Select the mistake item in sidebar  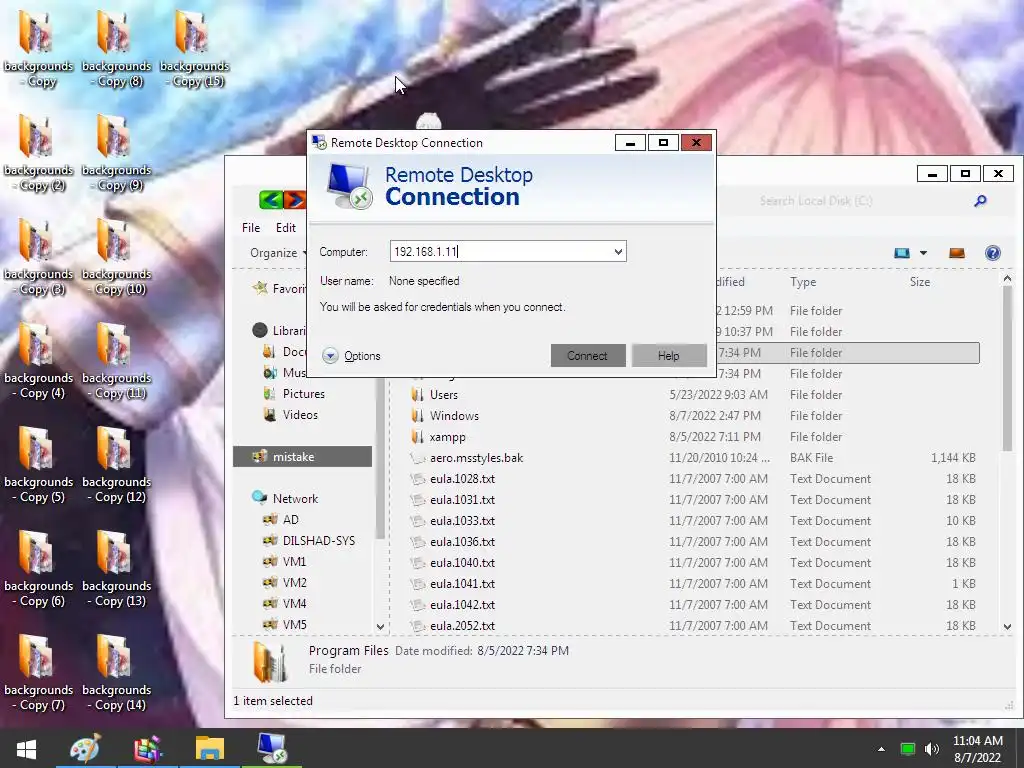point(302,456)
